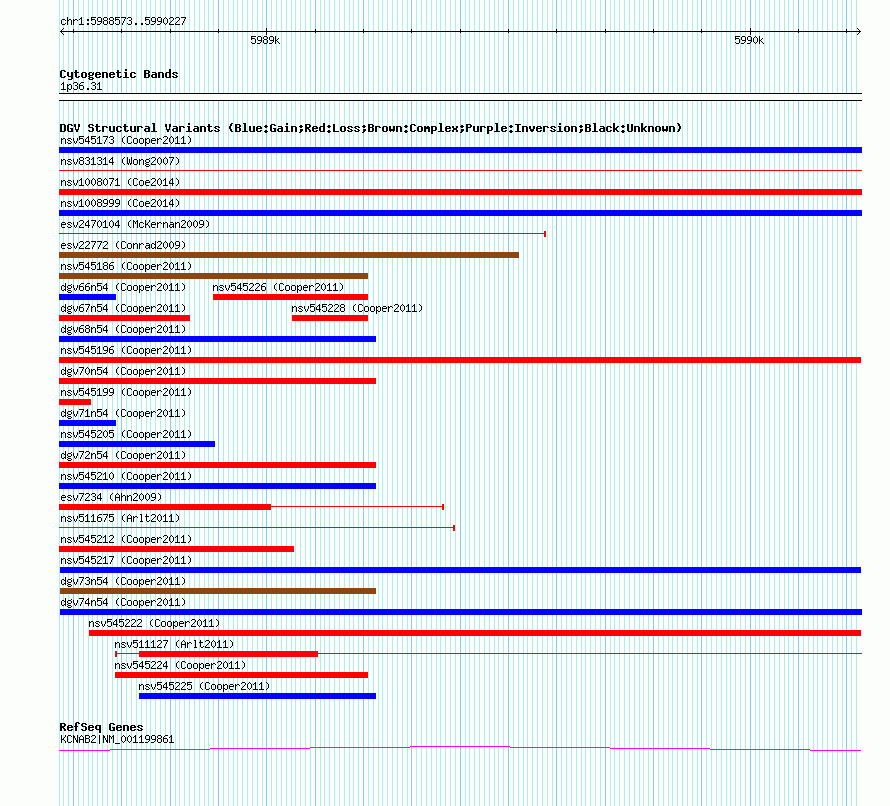Open variant nsv545205 (Cooper2011) label

click(x=126, y=434)
